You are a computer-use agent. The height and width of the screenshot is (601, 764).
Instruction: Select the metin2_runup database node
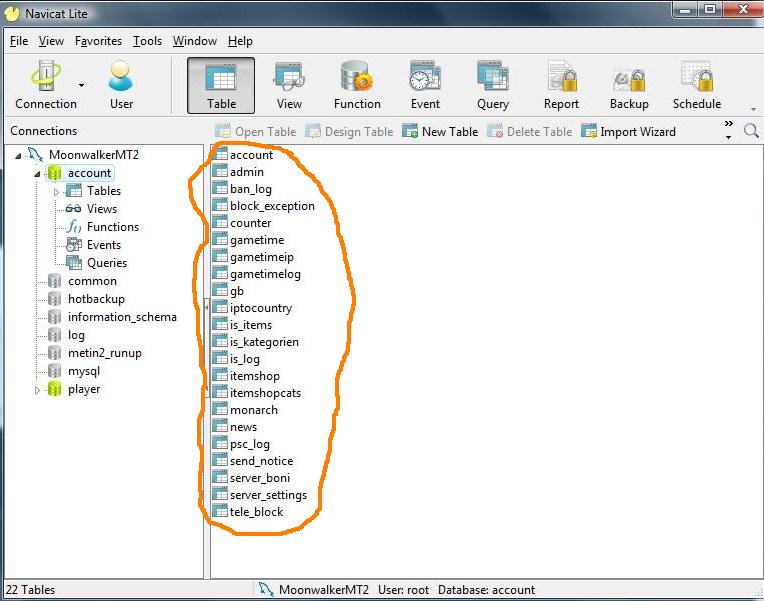coord(95,353)
